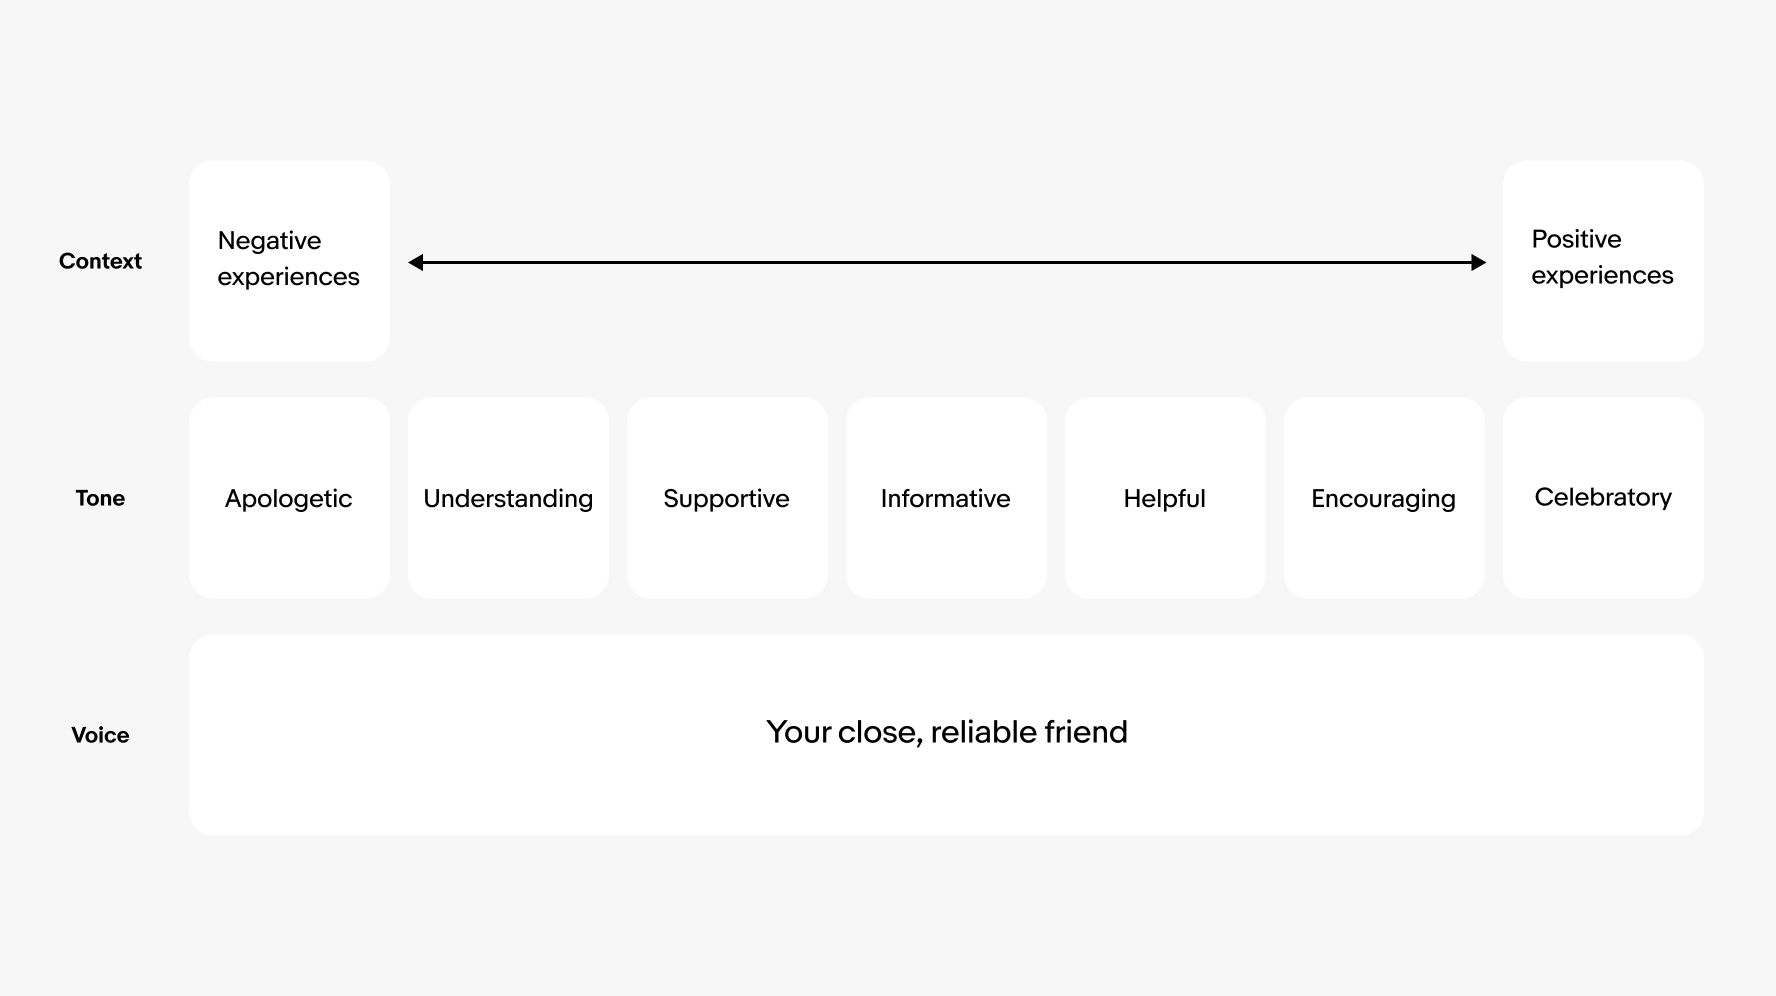
Task: Click the Tone row label
Action: point(100,498)
